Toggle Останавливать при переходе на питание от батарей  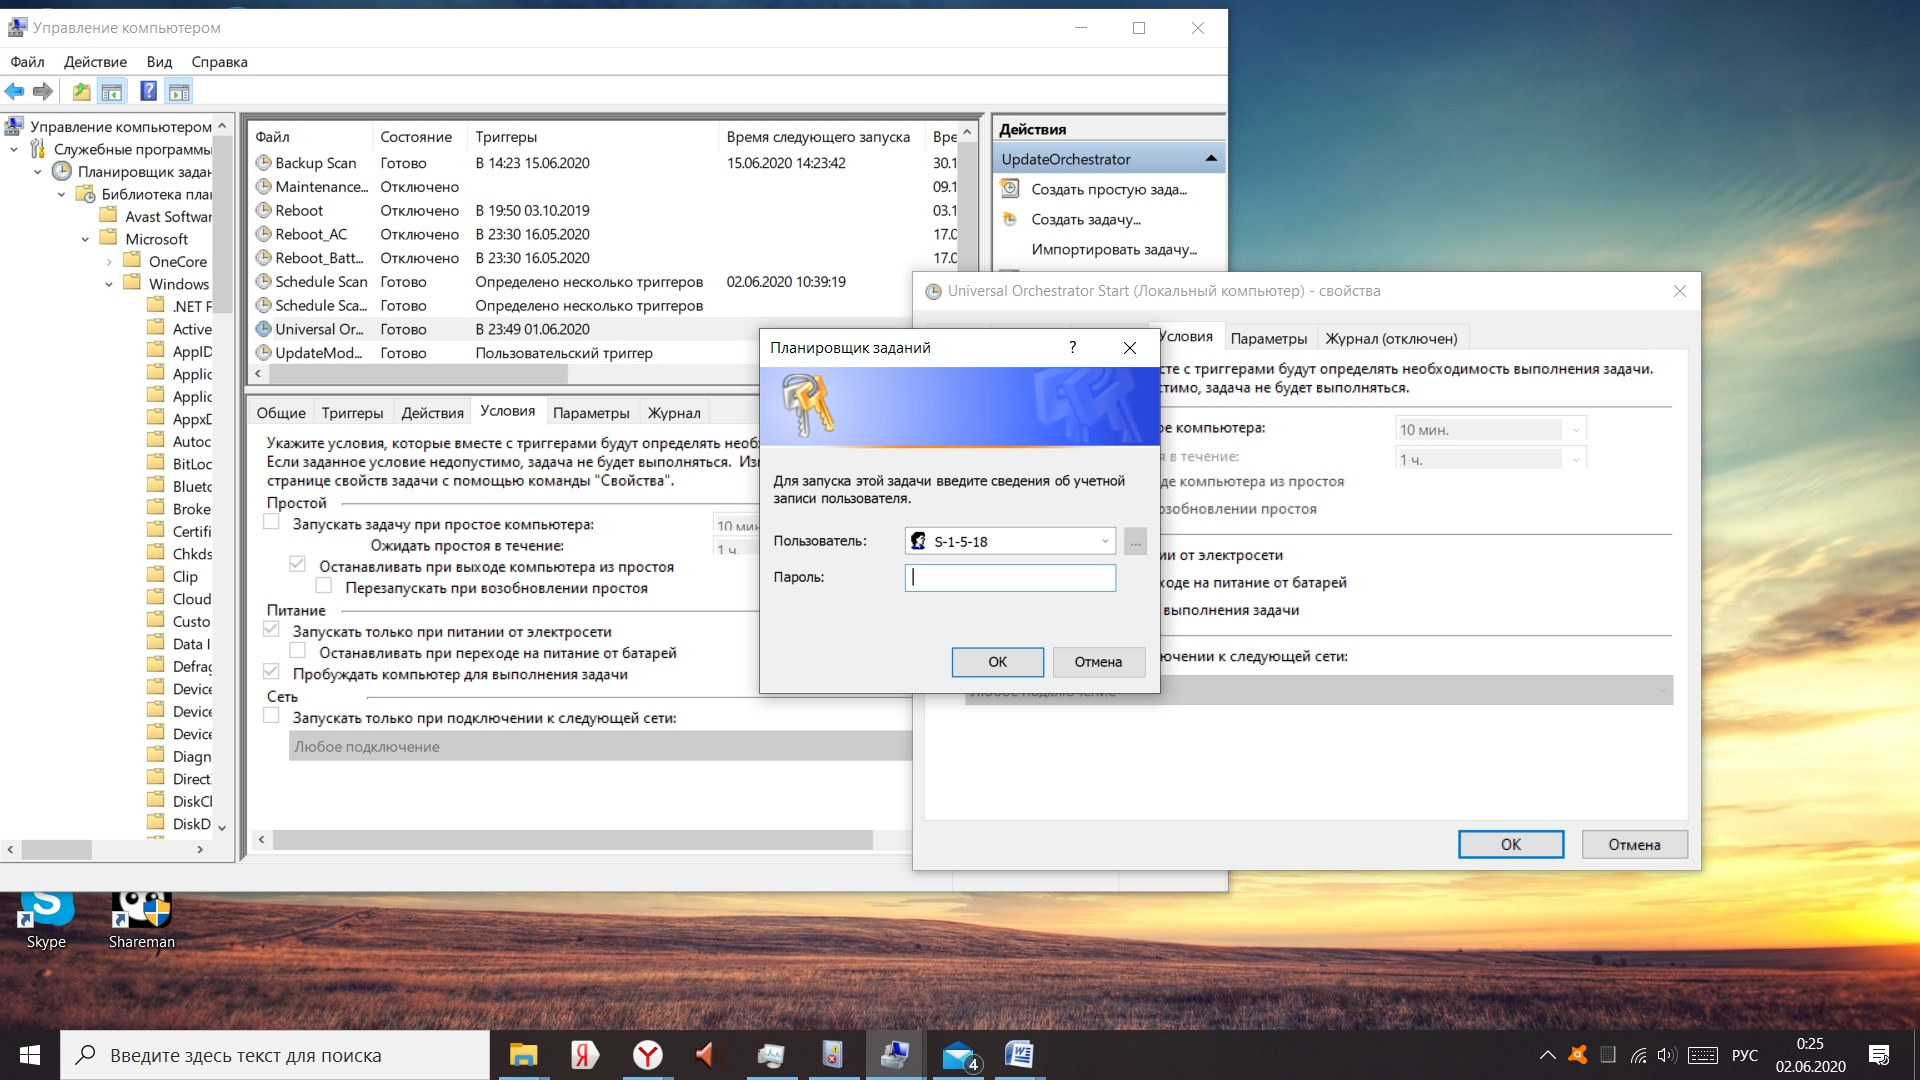click(x=297, y=651)
